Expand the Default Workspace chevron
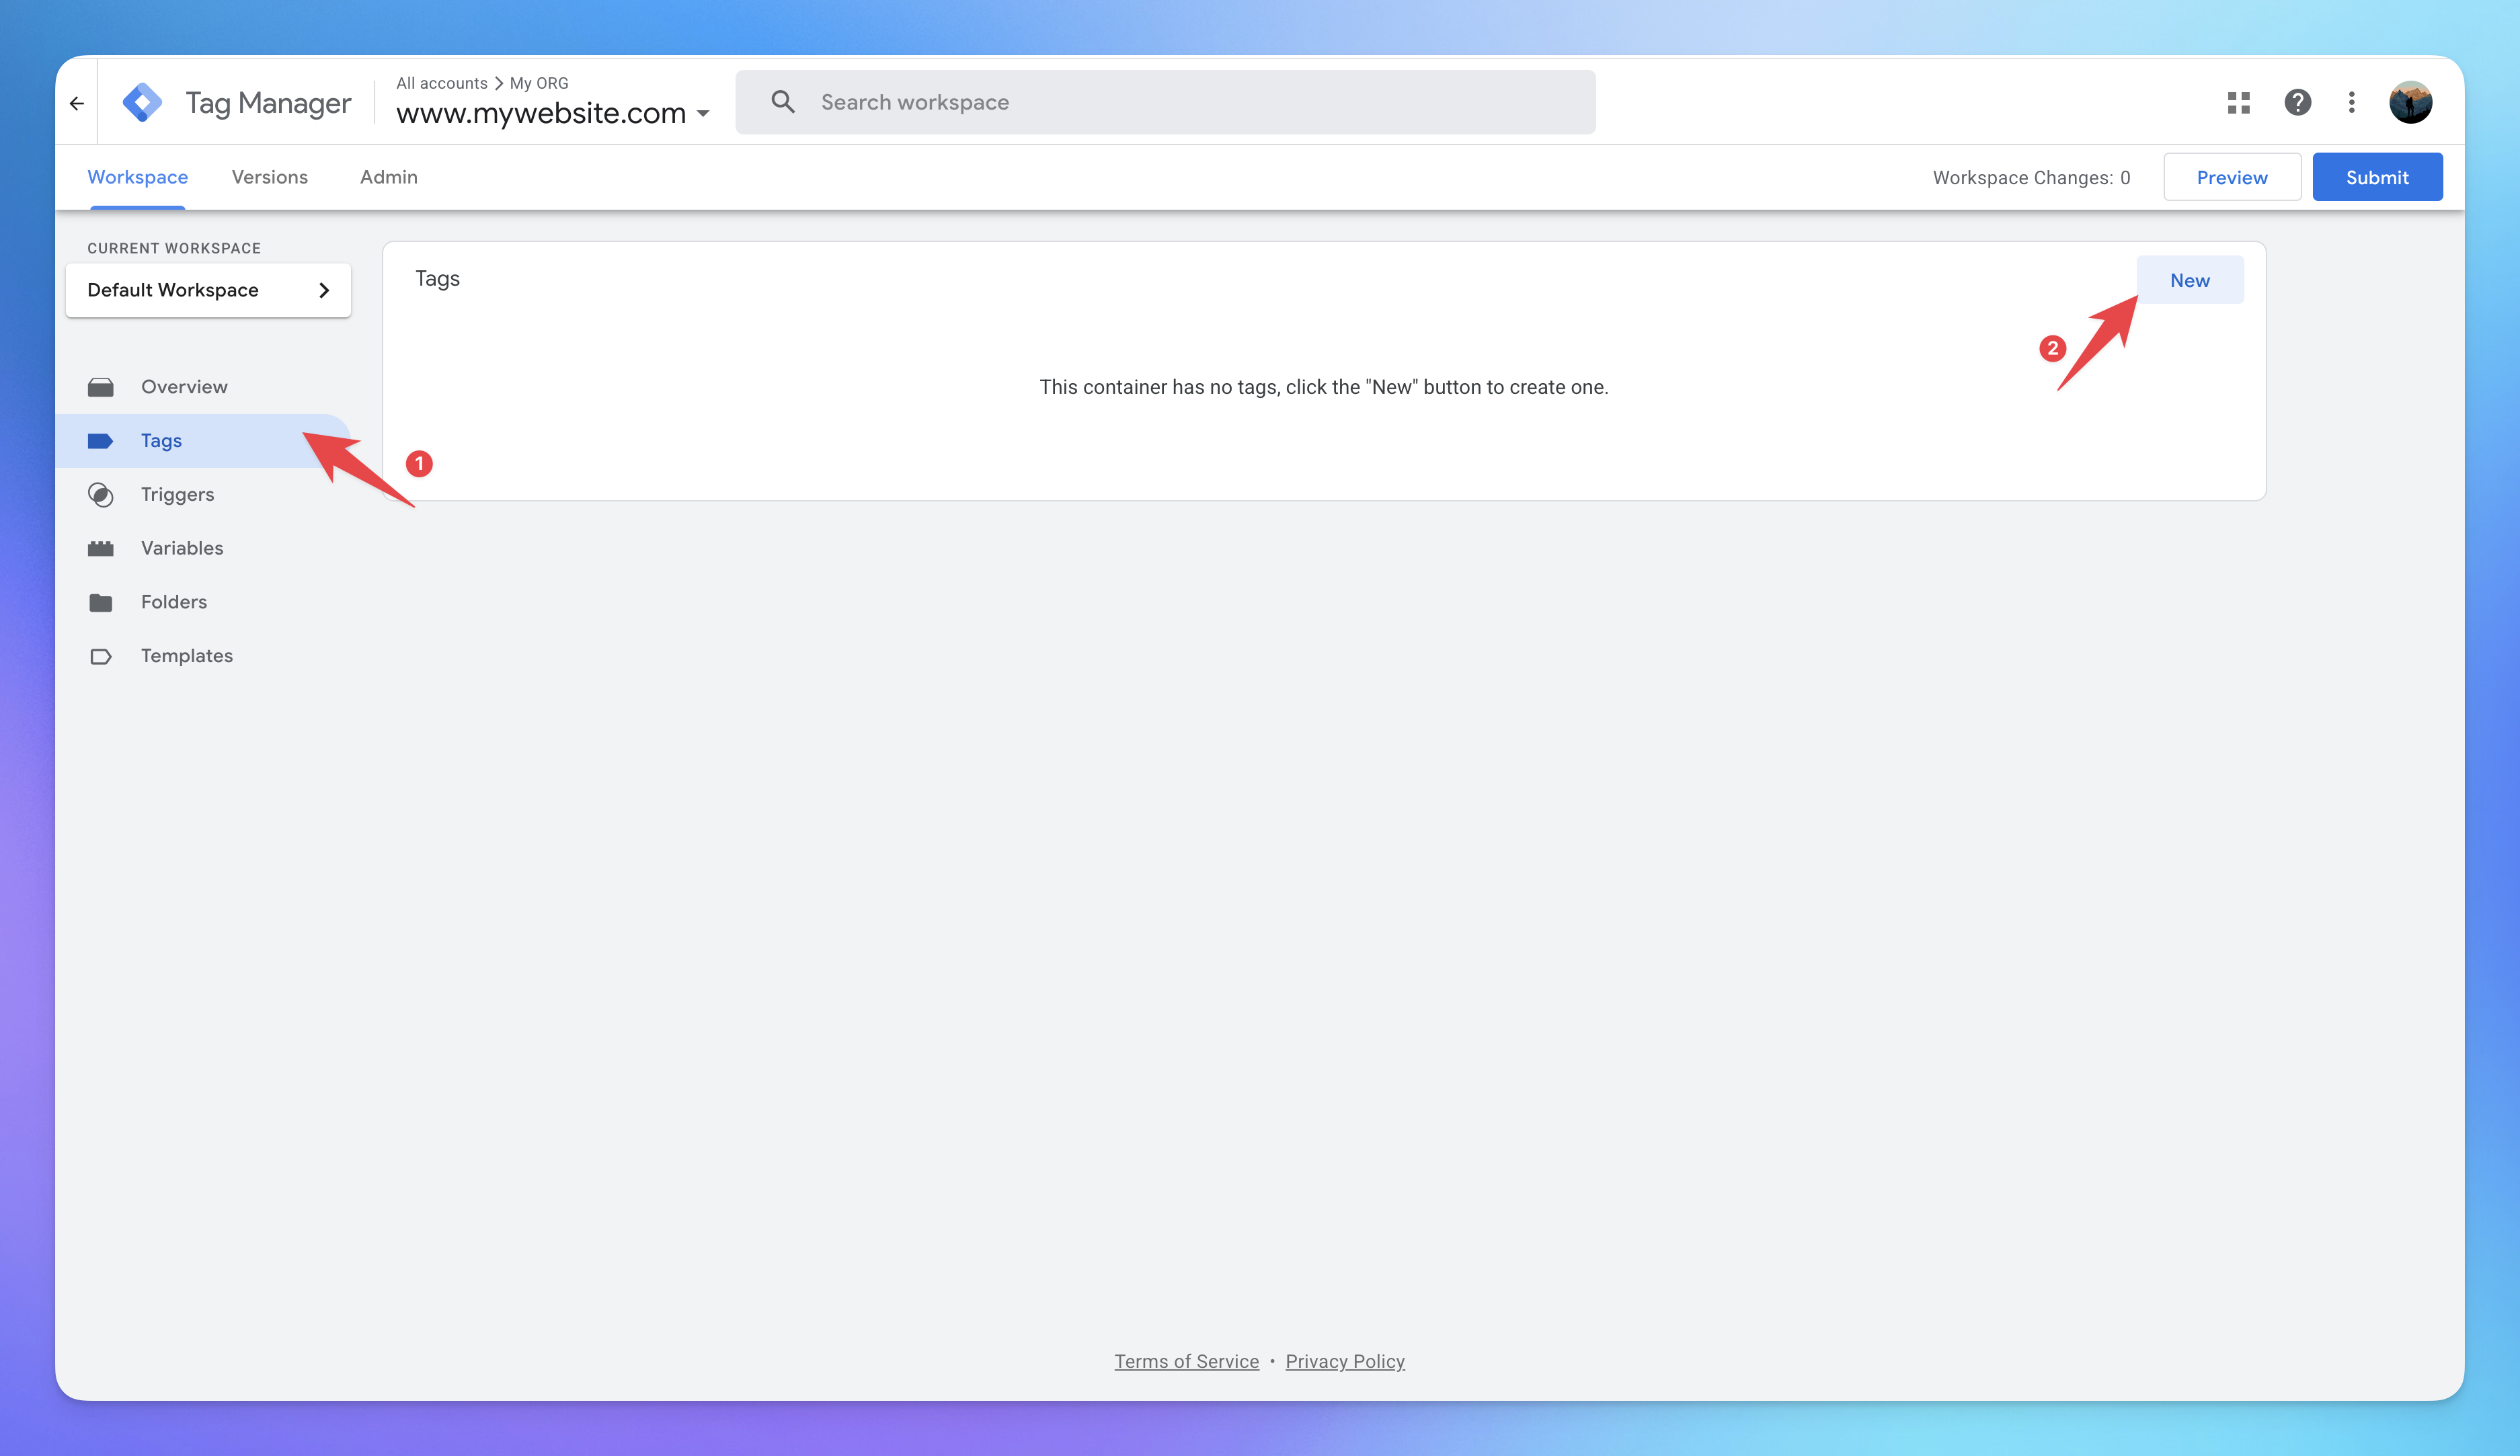The height and width of the screenshot is (1456, 2520). point(324,290)
